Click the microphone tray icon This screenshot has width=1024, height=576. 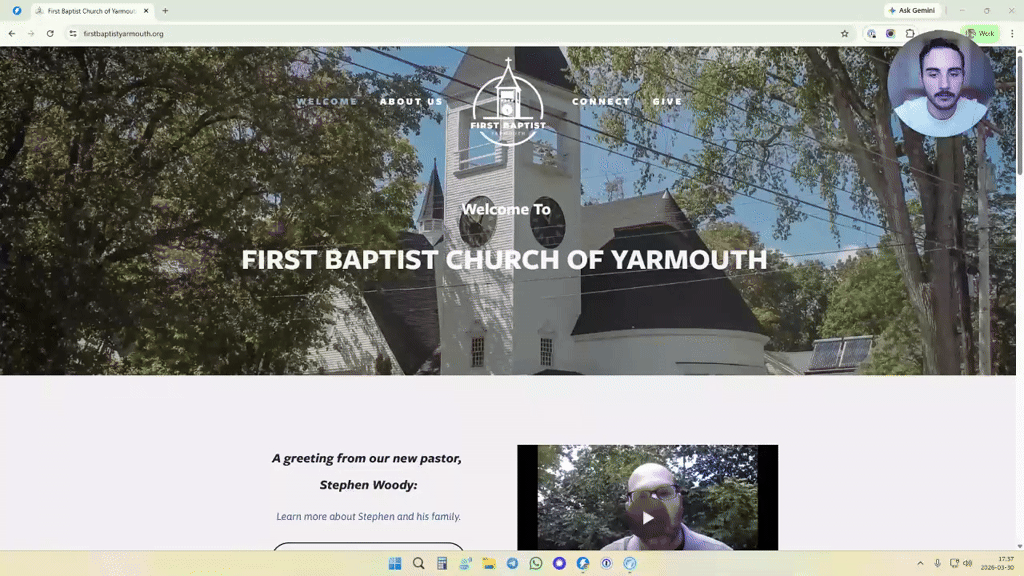pos(937,563)
